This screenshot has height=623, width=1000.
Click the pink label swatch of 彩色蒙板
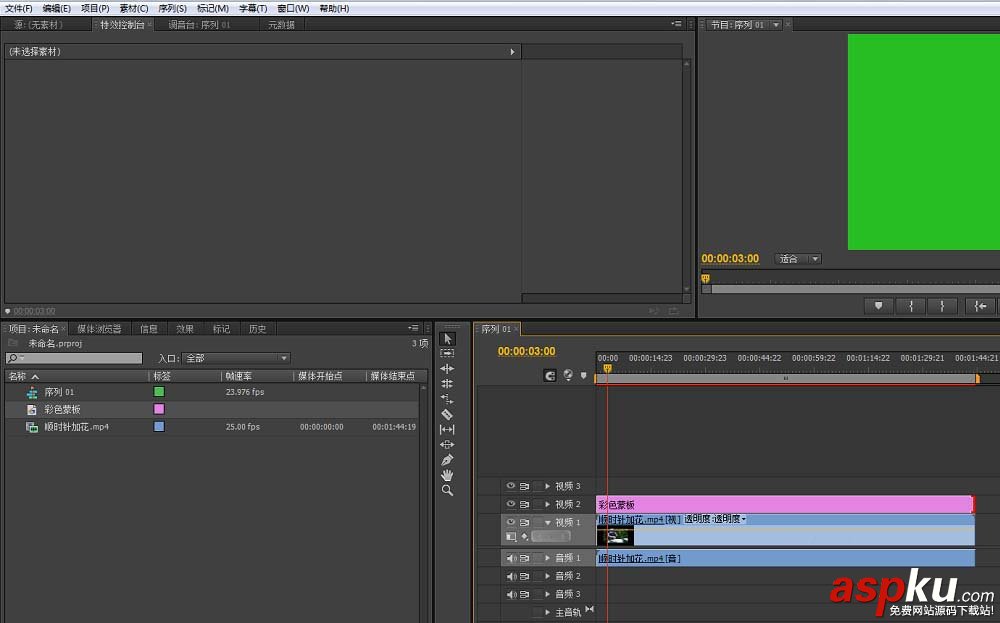158,409
